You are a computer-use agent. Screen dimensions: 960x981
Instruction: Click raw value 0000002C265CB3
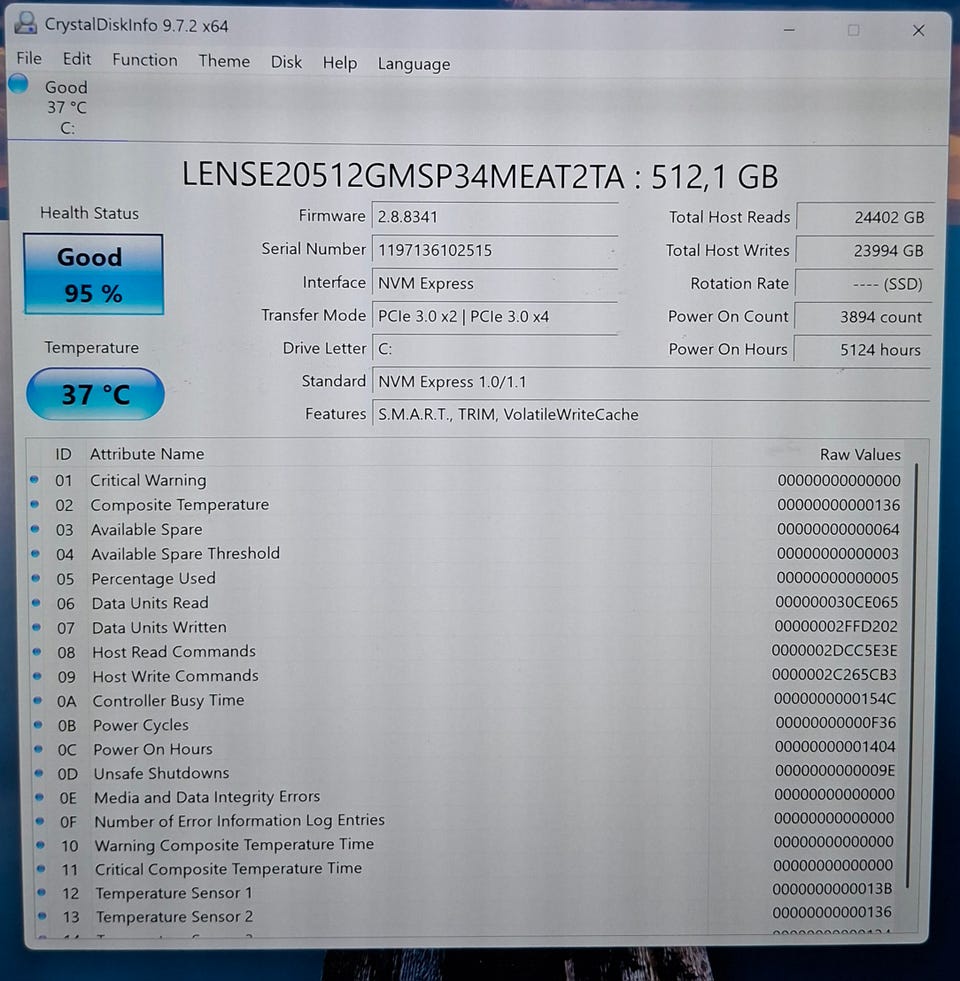834,674
